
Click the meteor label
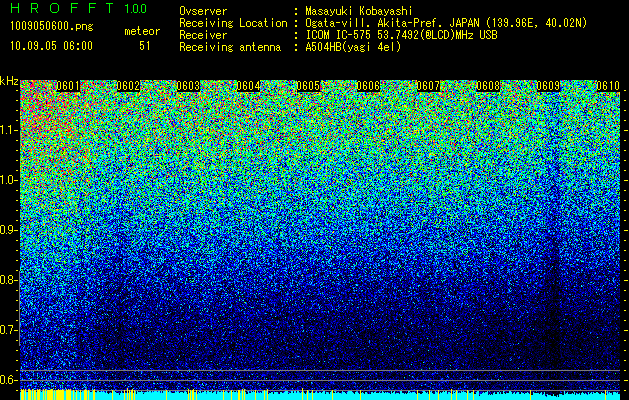[142, 31]
